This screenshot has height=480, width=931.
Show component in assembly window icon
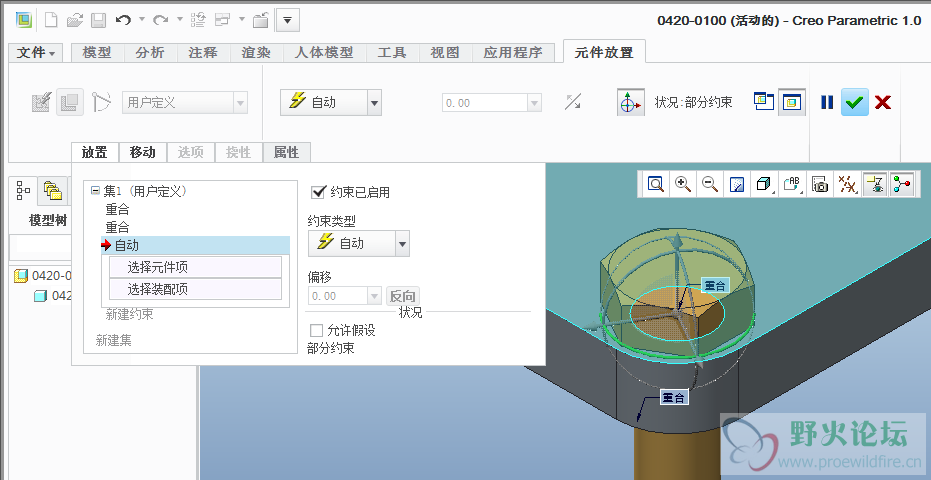point(792,102)
